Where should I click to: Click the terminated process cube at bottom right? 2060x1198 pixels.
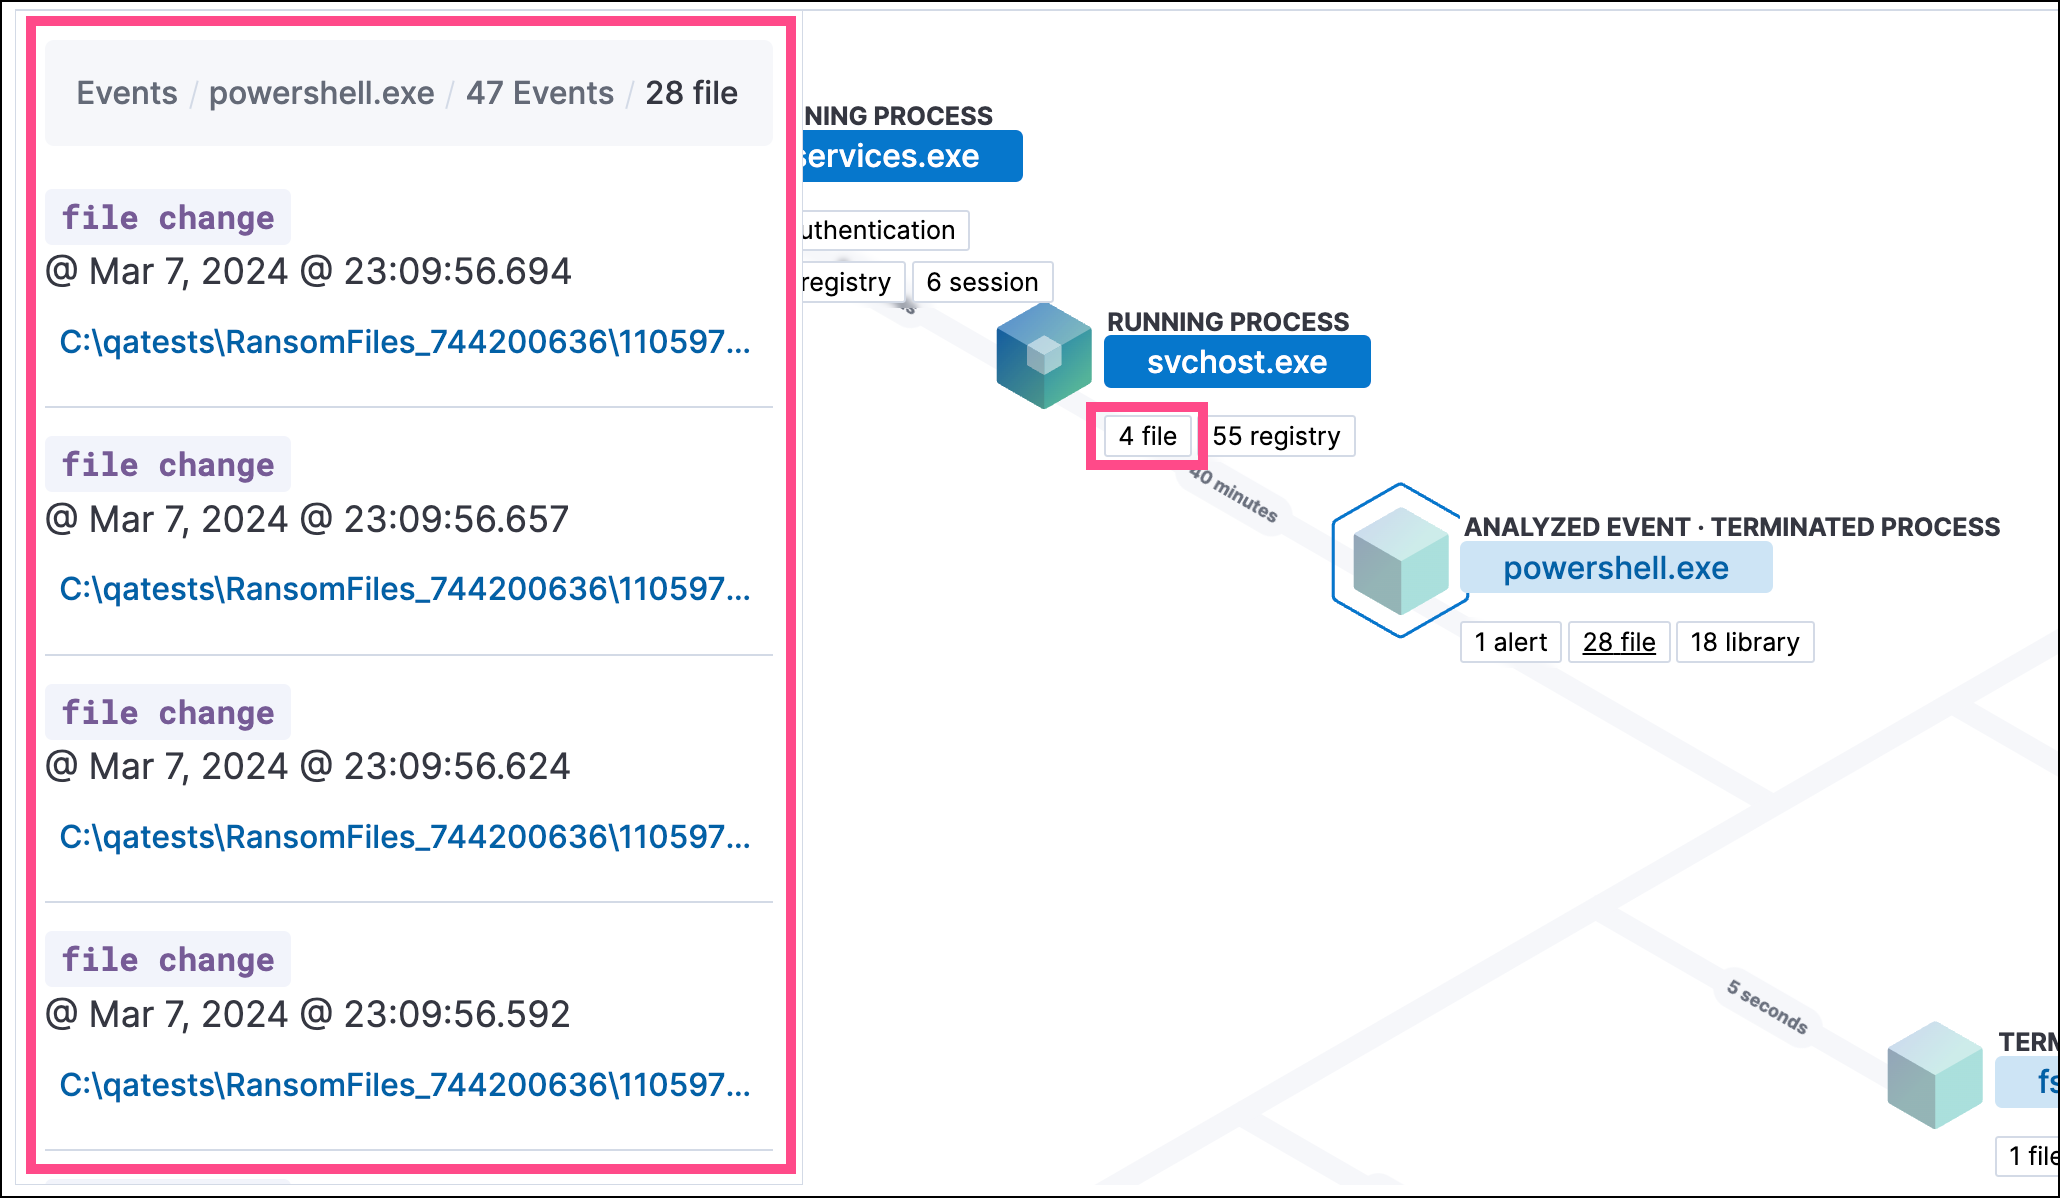(1934, 1075)
